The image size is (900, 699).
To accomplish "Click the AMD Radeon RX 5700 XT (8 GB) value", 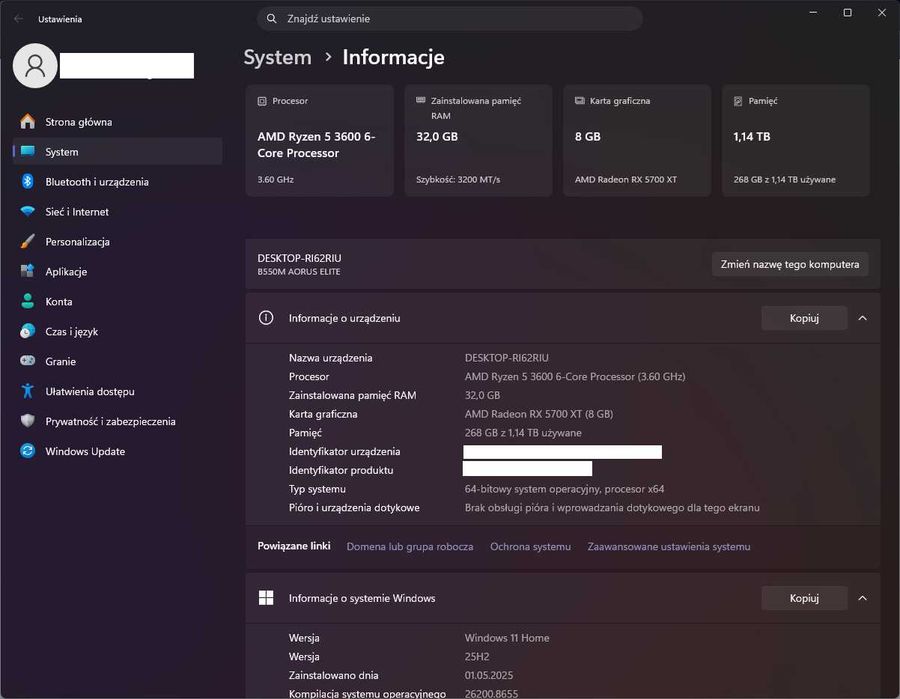I will [x=538, y=414].
